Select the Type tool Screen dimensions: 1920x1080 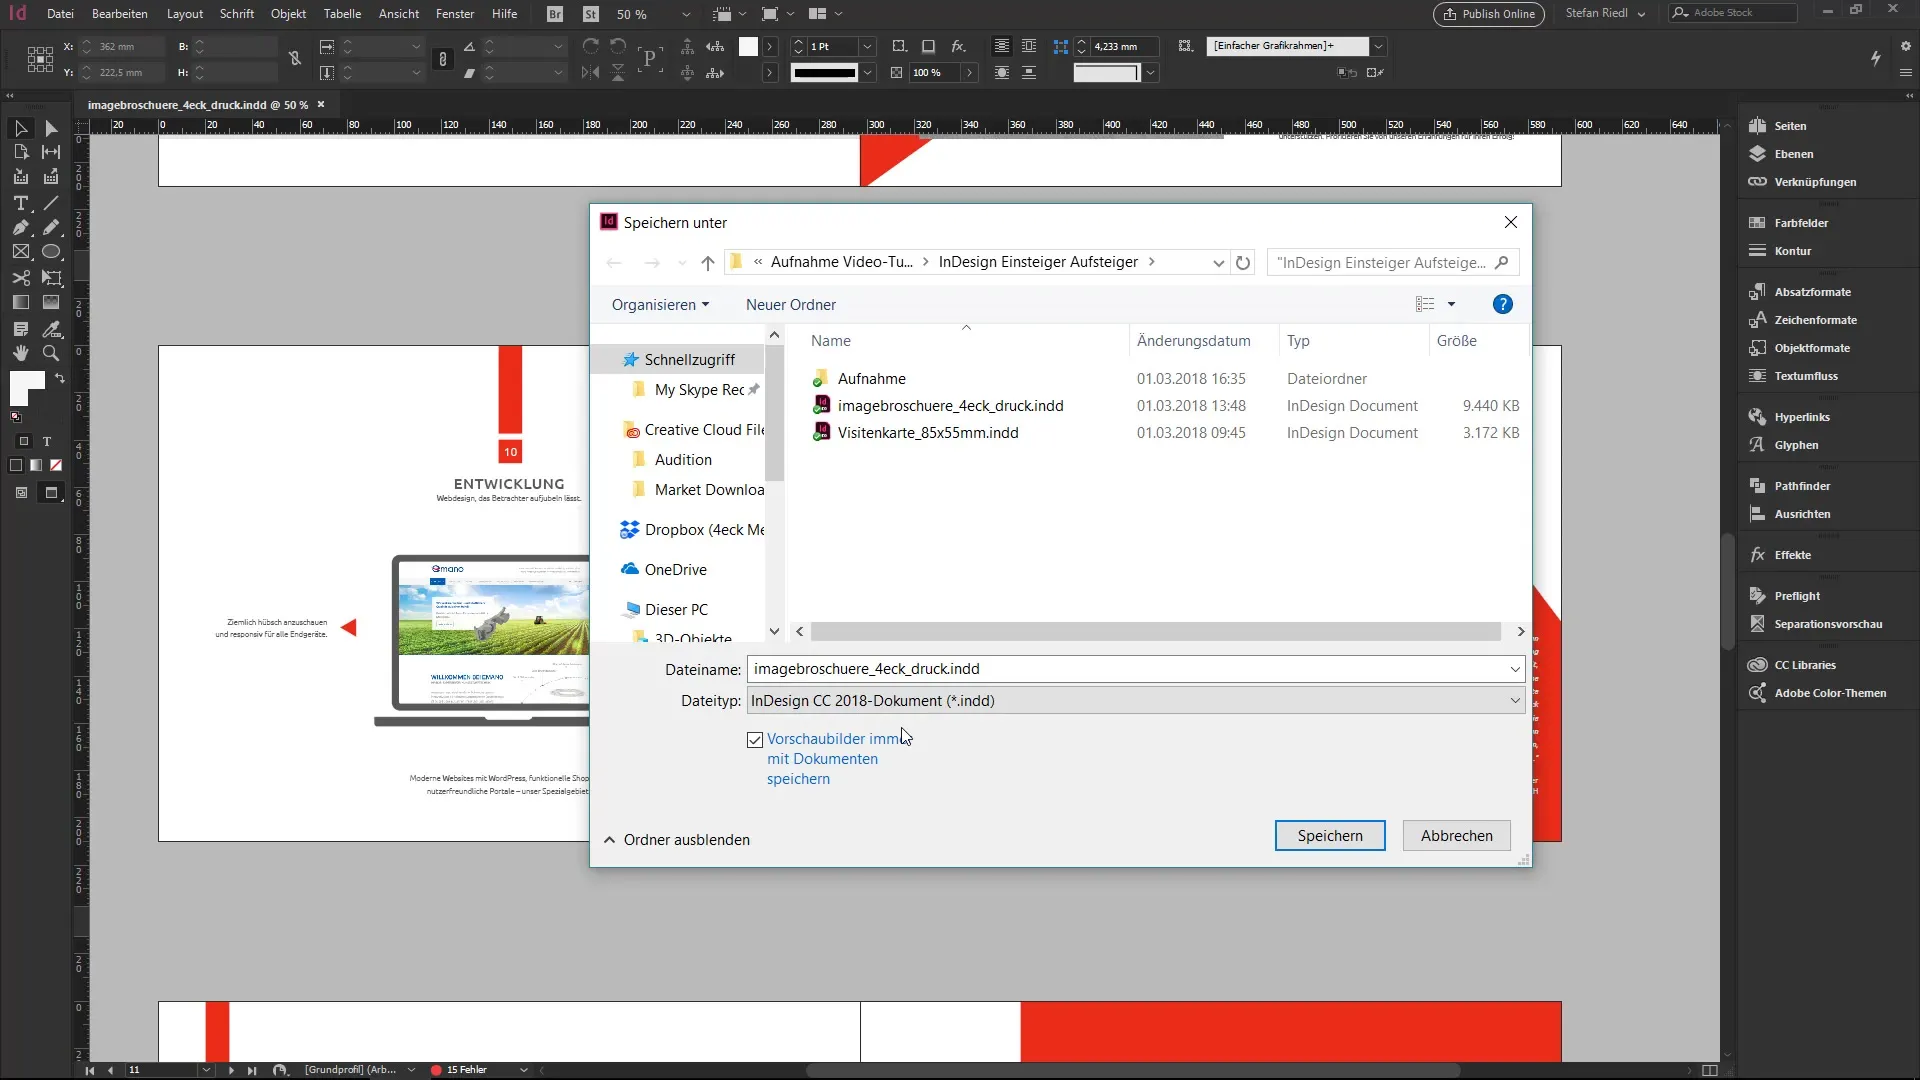20,203
